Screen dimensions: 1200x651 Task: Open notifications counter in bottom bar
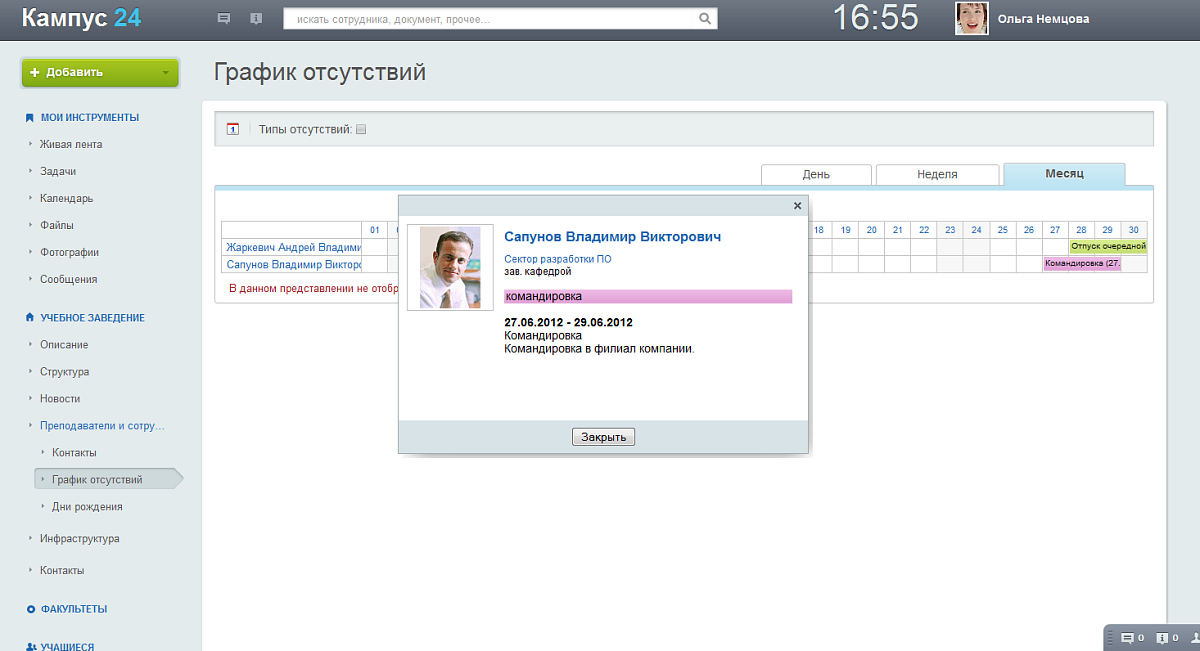[x=1166, y=638]
